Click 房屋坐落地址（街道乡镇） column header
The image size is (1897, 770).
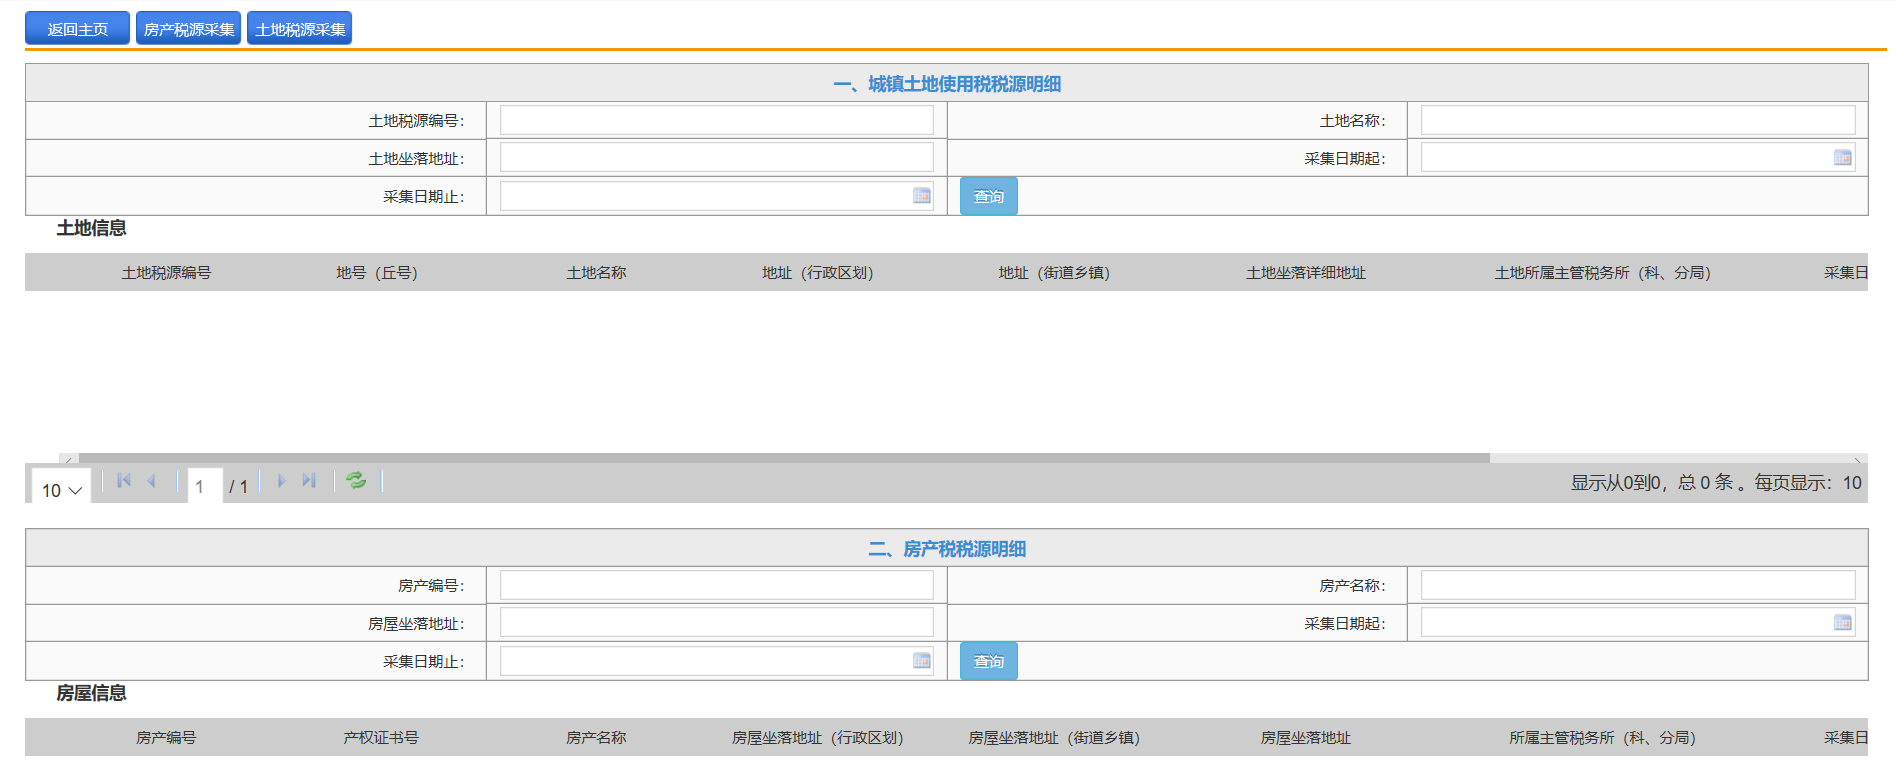tap(1053, 737)
